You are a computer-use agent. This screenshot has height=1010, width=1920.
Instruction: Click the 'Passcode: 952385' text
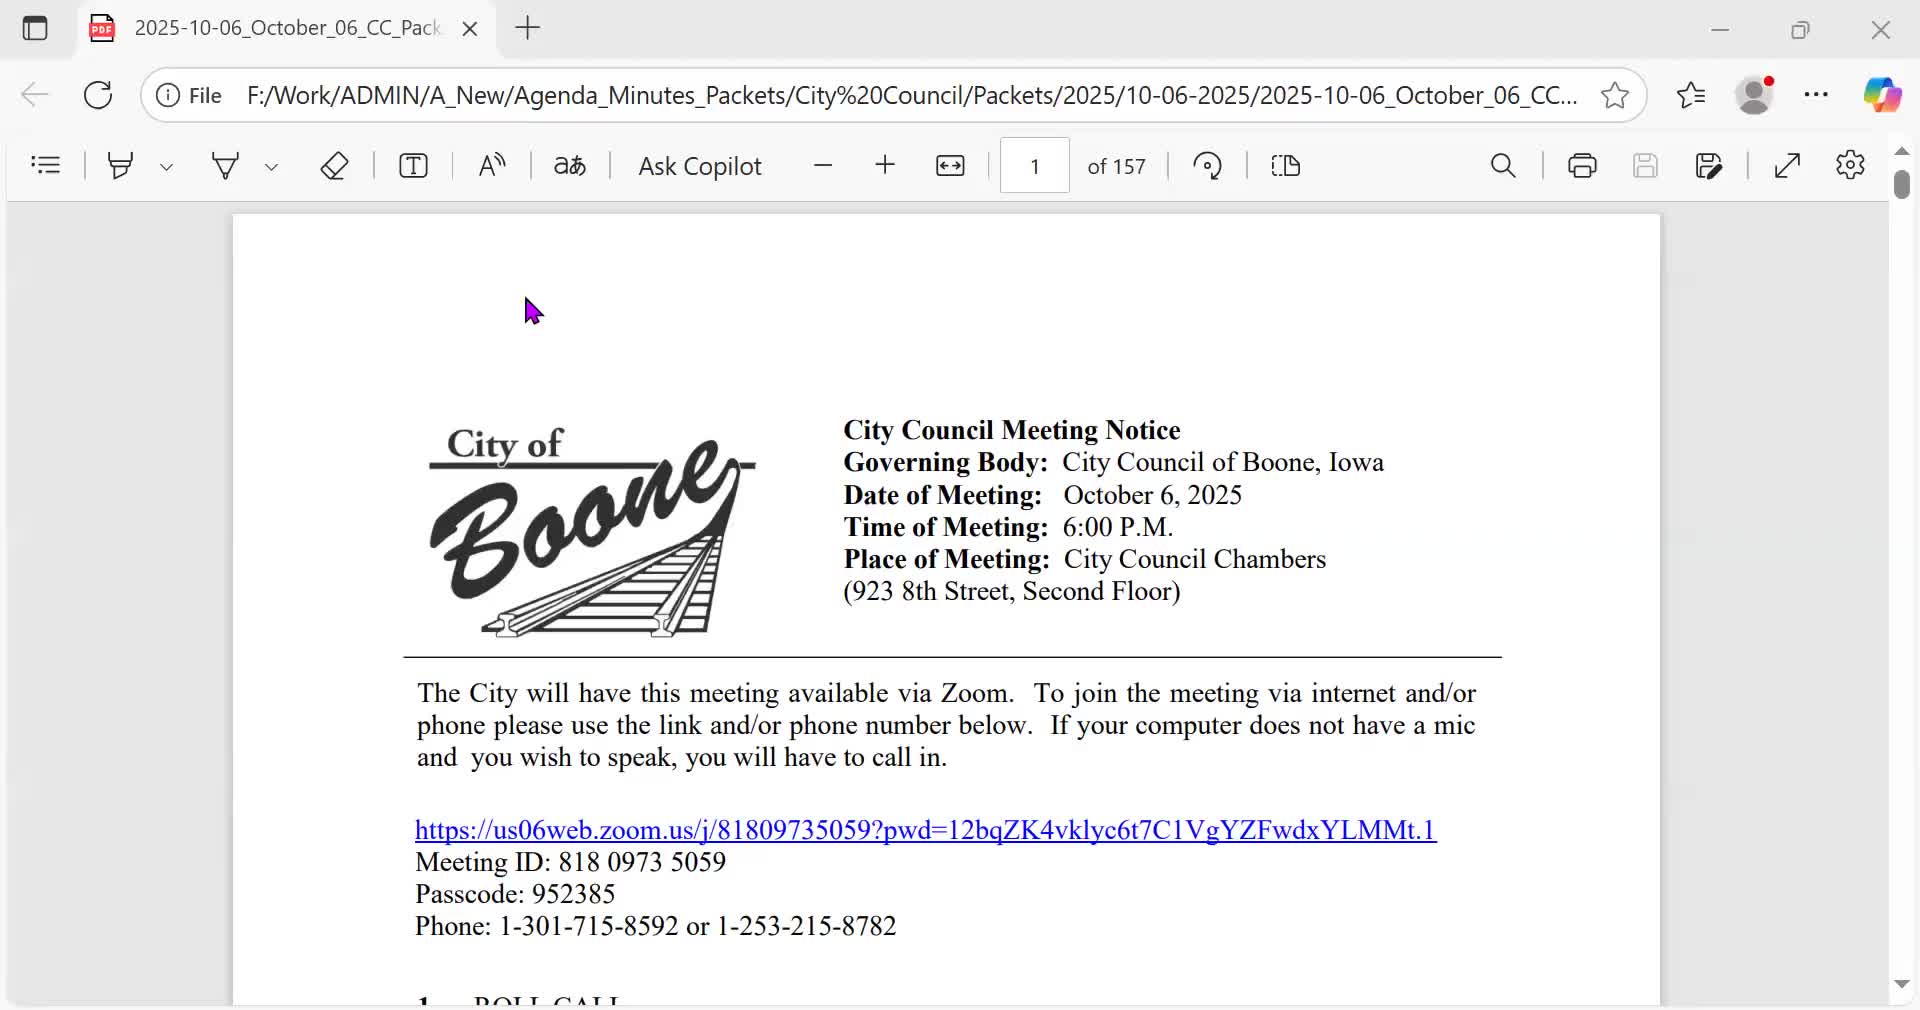point(515,894)
